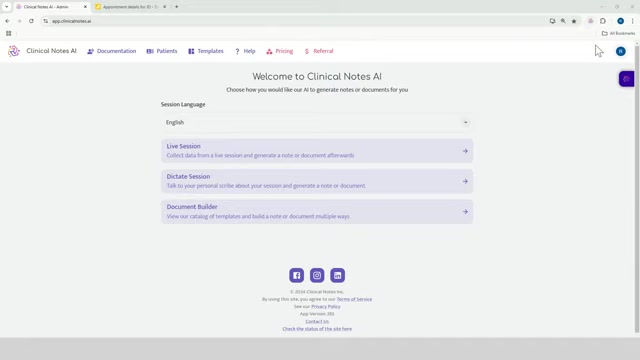Open the browser extensions puzzle icon

603,21
